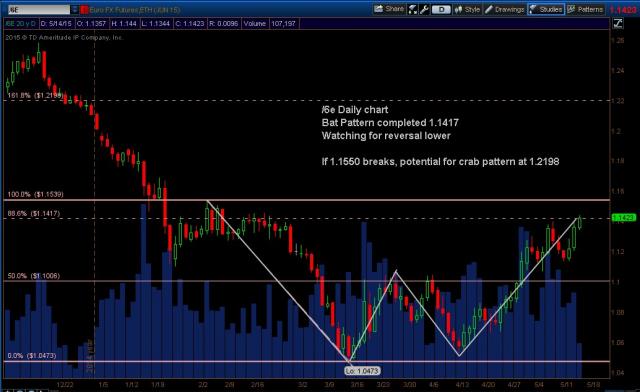Click the /6E 20 y D aggregation label
640x392 pixels.
20,24
